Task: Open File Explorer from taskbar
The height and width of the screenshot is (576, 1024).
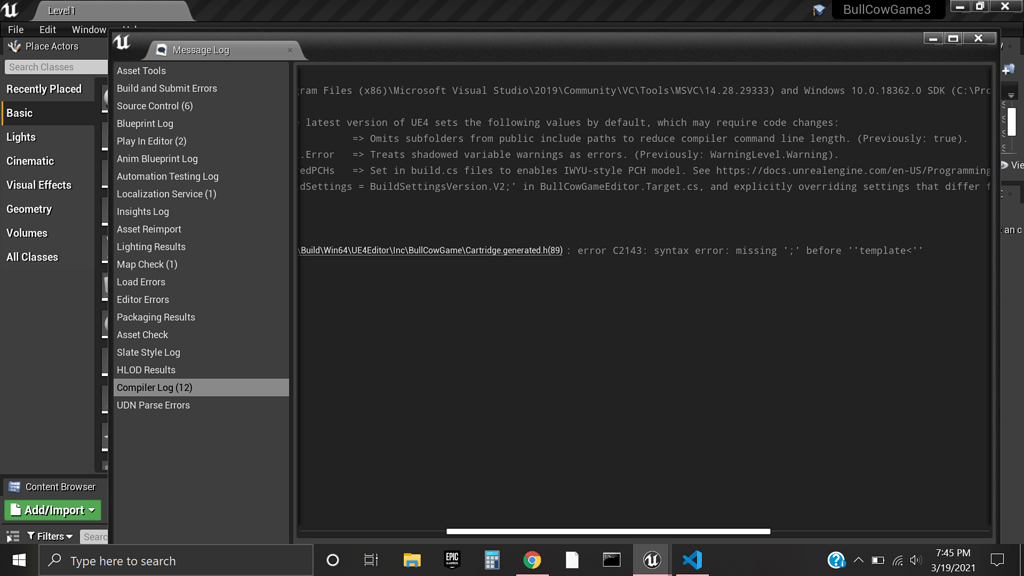Action: [412, 560]
